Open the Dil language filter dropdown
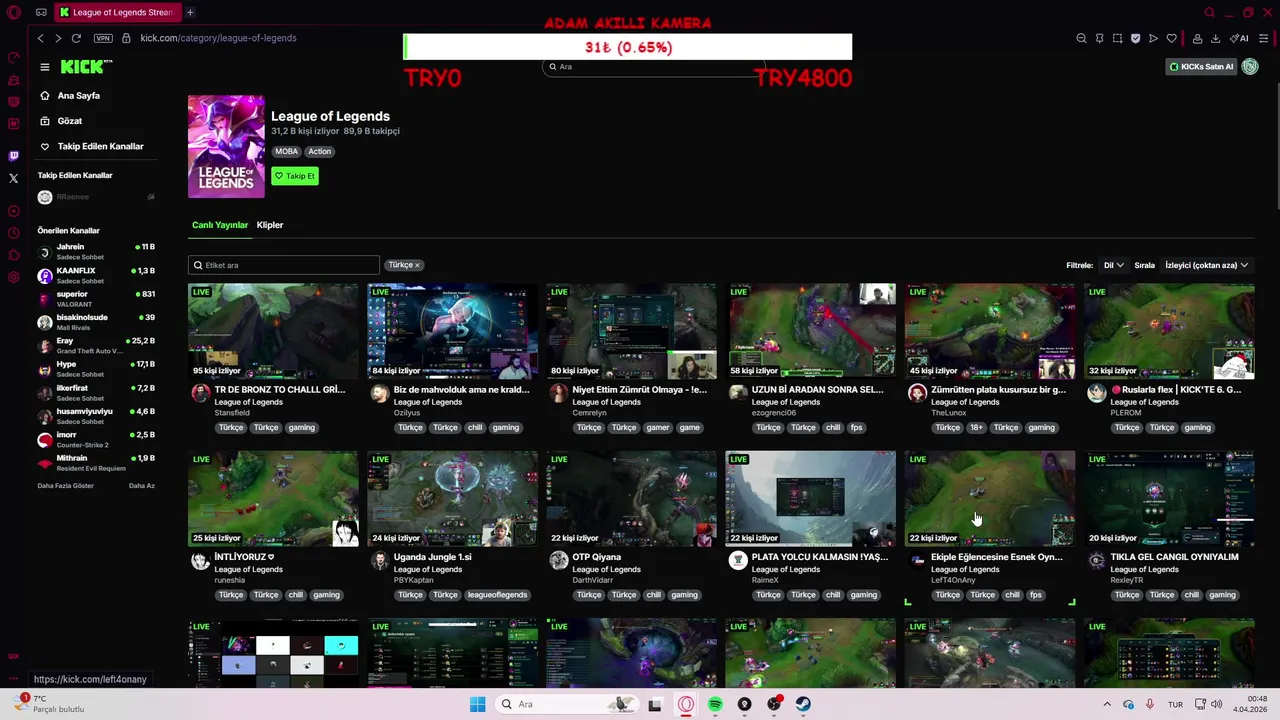Screen dimensions: 1280x720 [x=1113, y=265]
